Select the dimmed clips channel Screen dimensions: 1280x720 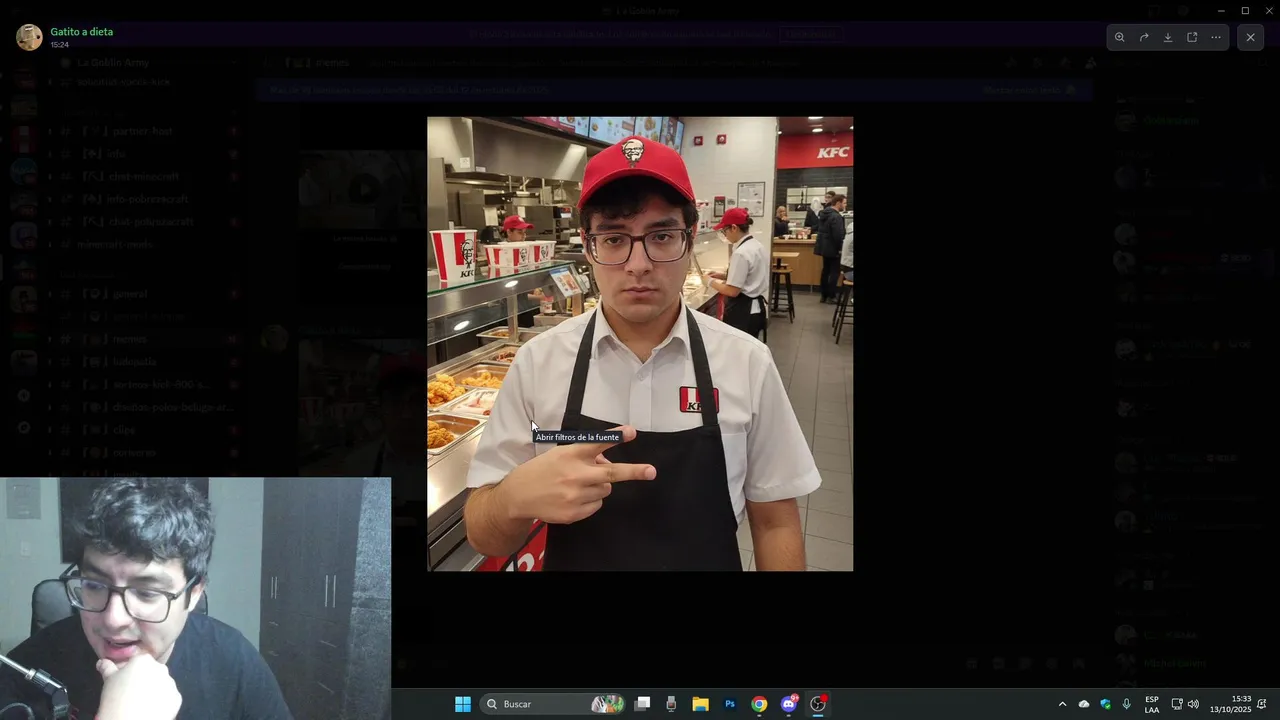click(x=124, y=430)
